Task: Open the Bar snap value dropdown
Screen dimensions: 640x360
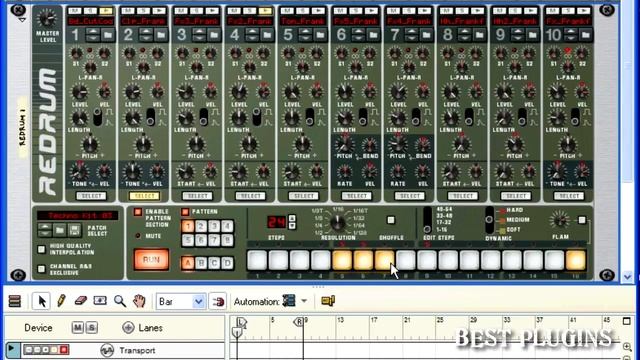Action: tap(198, 302)
